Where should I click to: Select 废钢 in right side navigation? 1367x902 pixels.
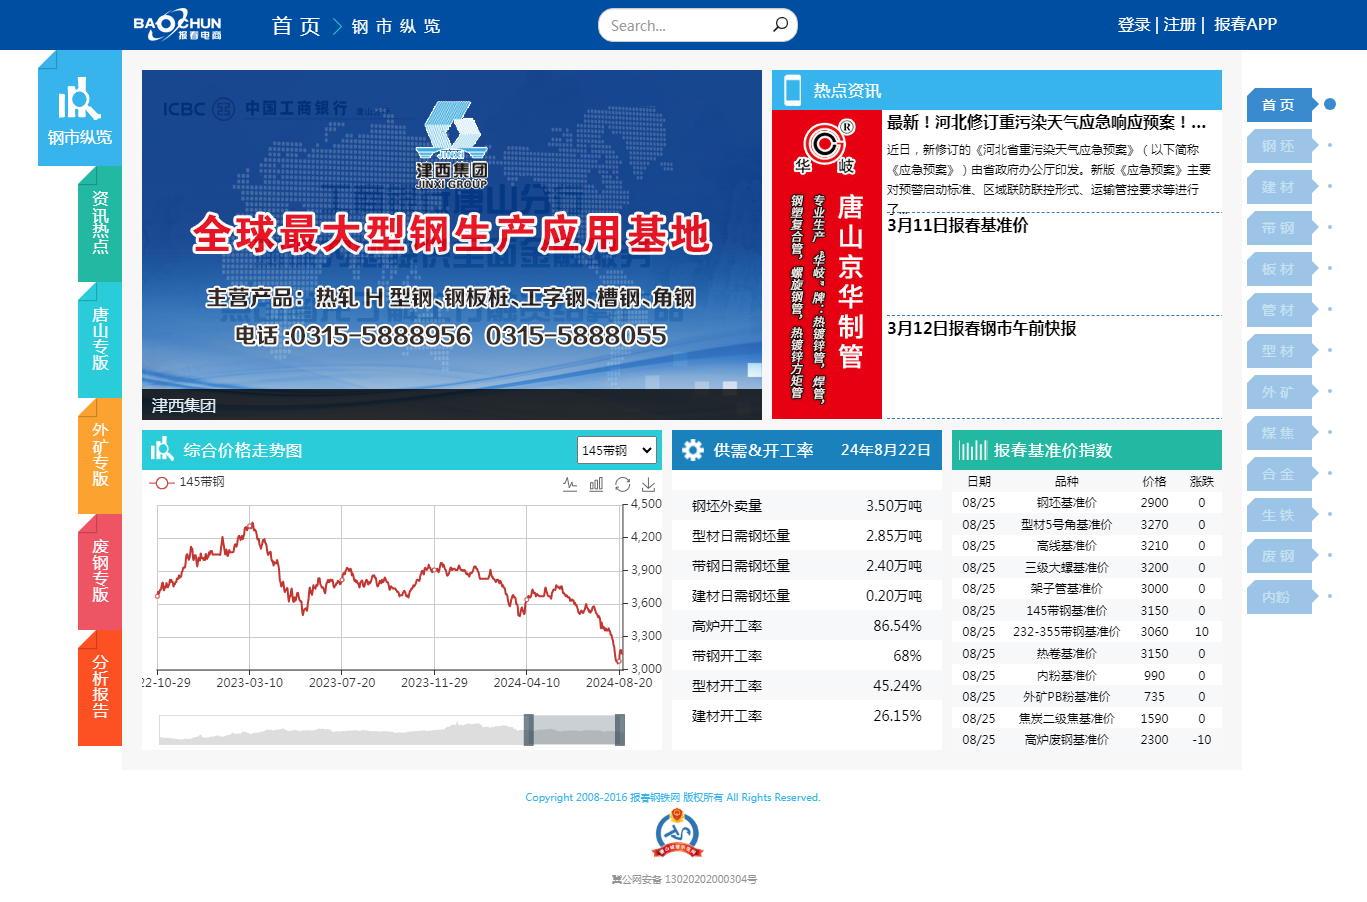[x=1279, y=556]
